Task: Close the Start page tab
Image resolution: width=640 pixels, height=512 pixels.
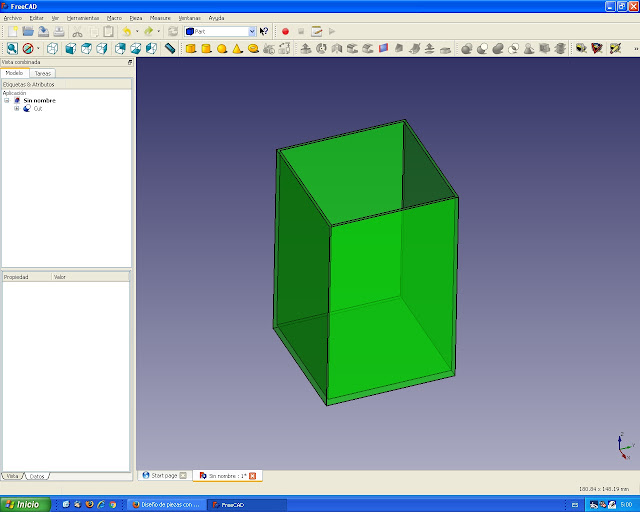Action: pyautogui.click(x=183, y=476)
